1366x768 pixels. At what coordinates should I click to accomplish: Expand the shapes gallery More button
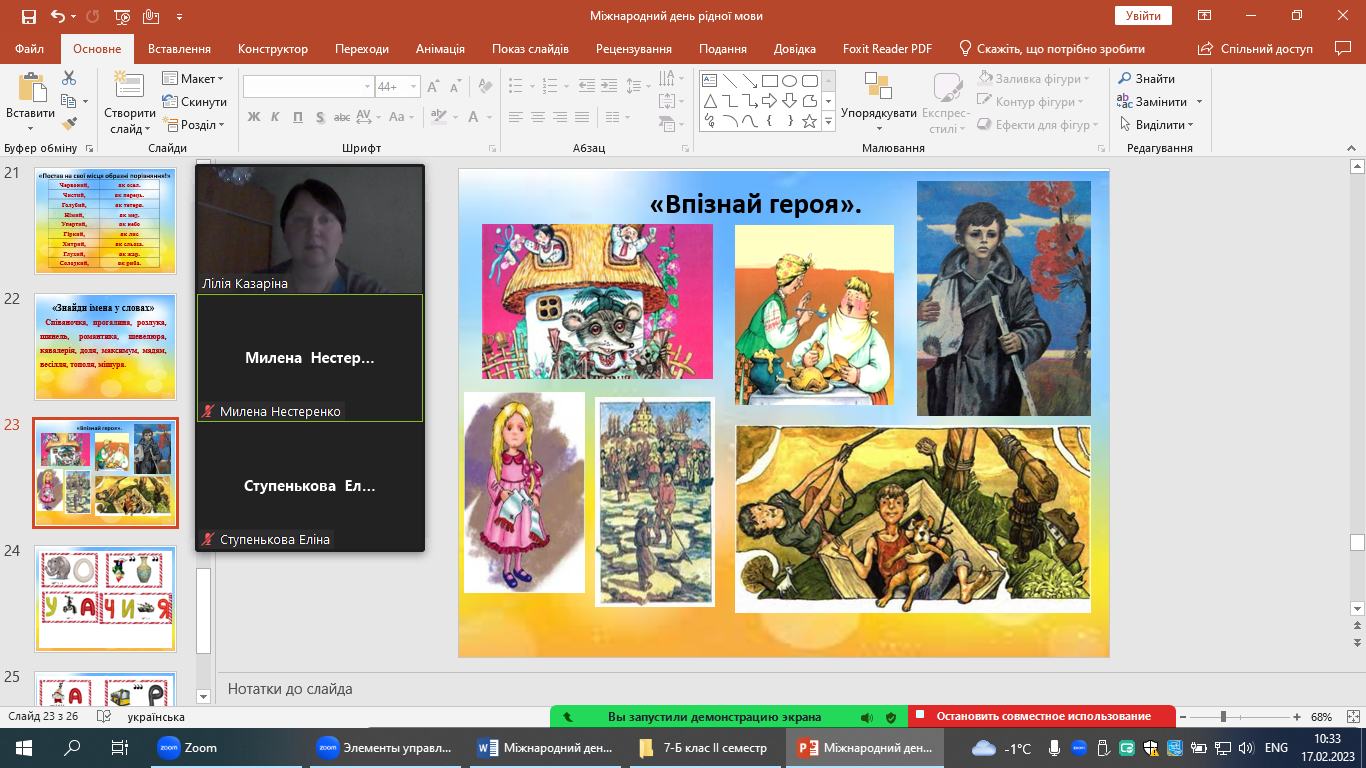pos(828,121)
